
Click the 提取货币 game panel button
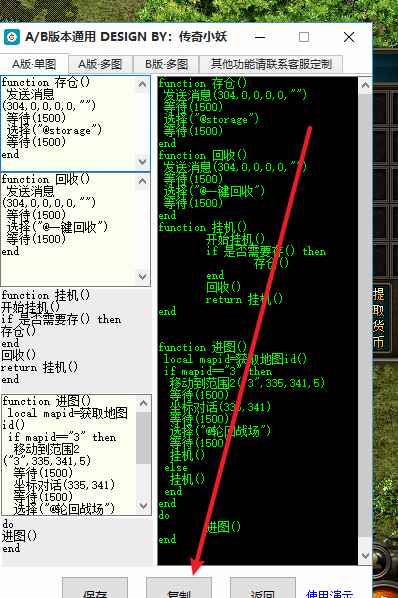coord(379,318)
